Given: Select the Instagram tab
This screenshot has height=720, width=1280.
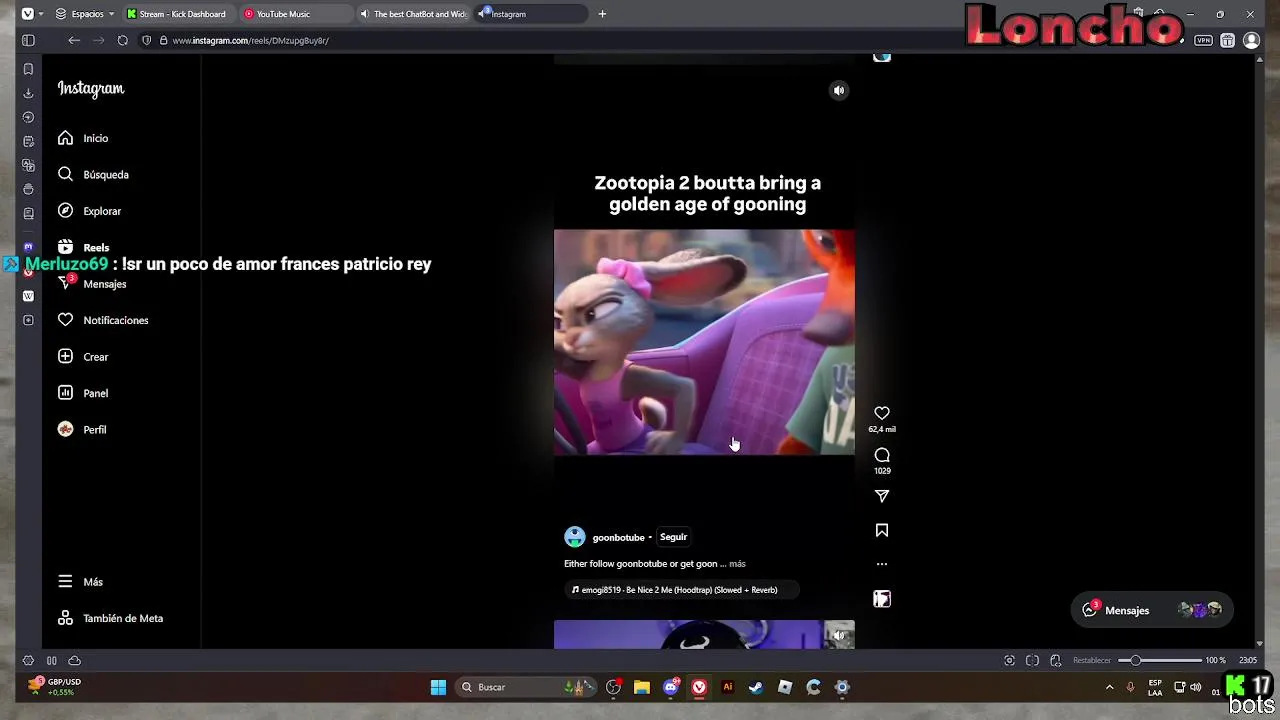Looking at the screenshot, I should [530, 14].
